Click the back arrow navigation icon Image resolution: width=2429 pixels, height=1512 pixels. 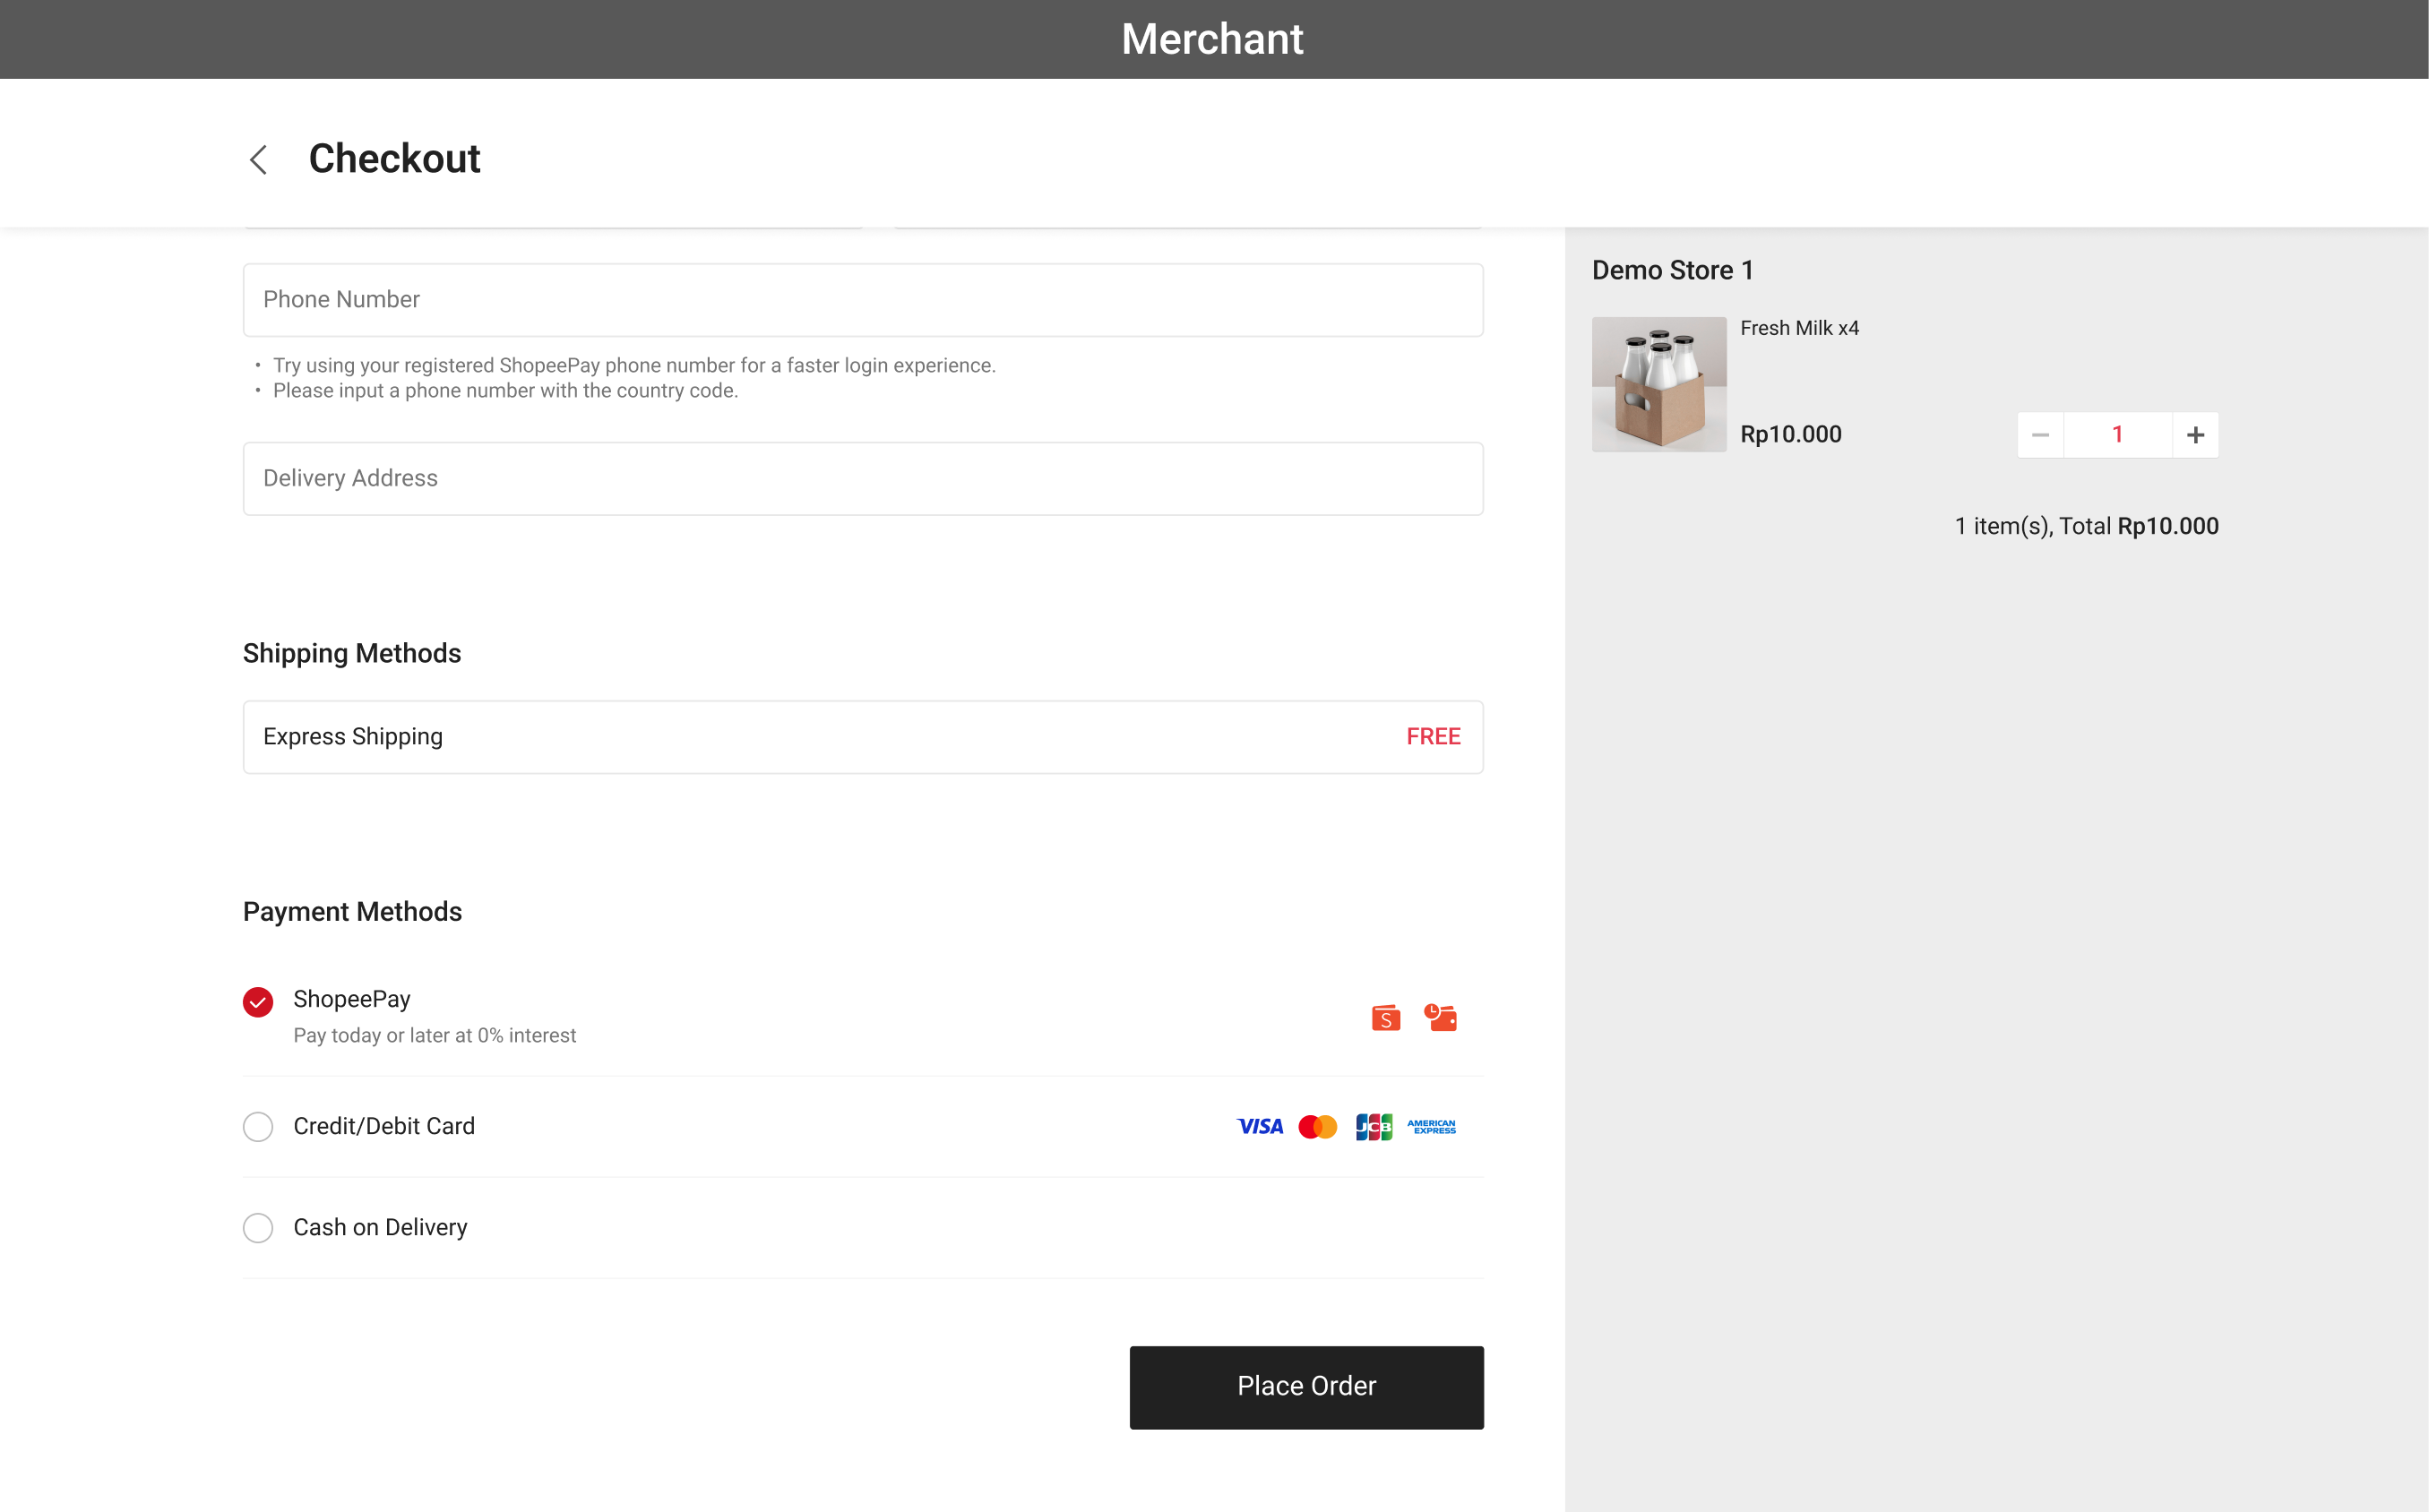point(260,159)
